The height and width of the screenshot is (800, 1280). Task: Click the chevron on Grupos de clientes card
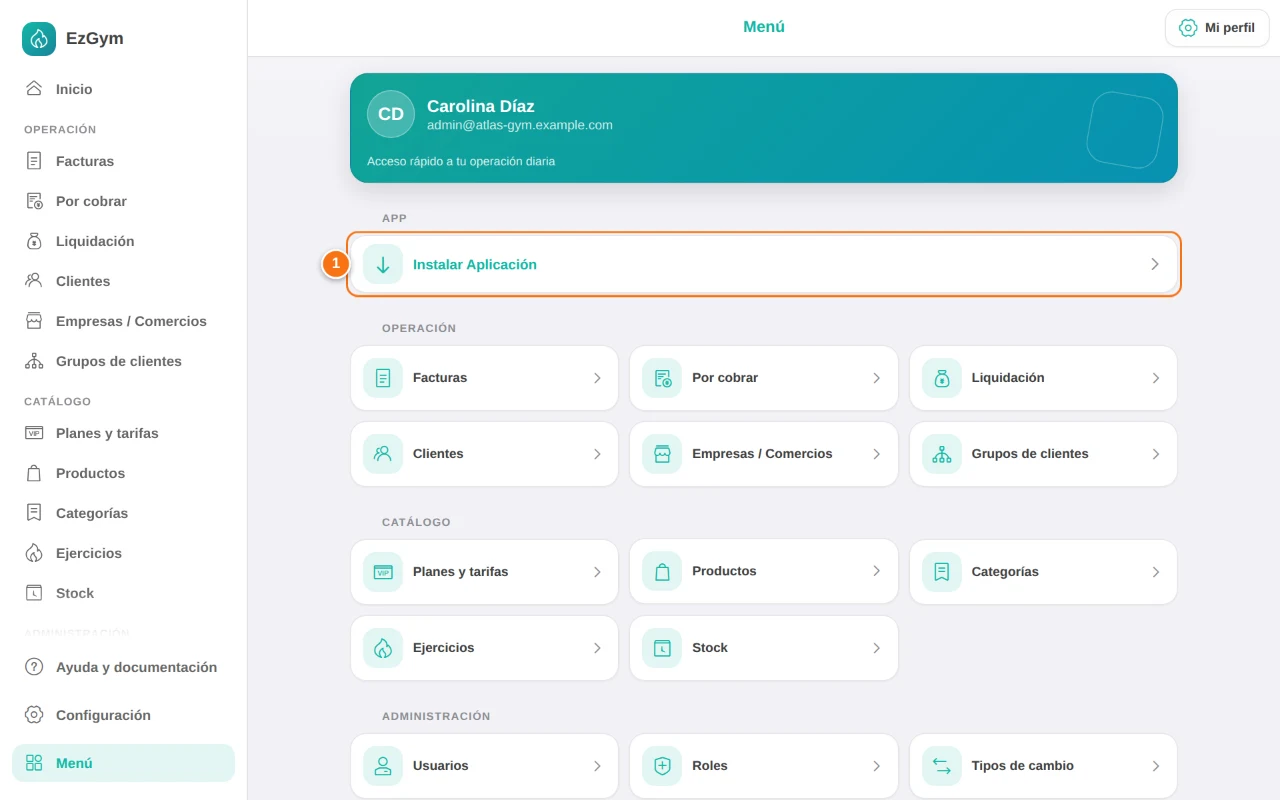pos(1155,454)
